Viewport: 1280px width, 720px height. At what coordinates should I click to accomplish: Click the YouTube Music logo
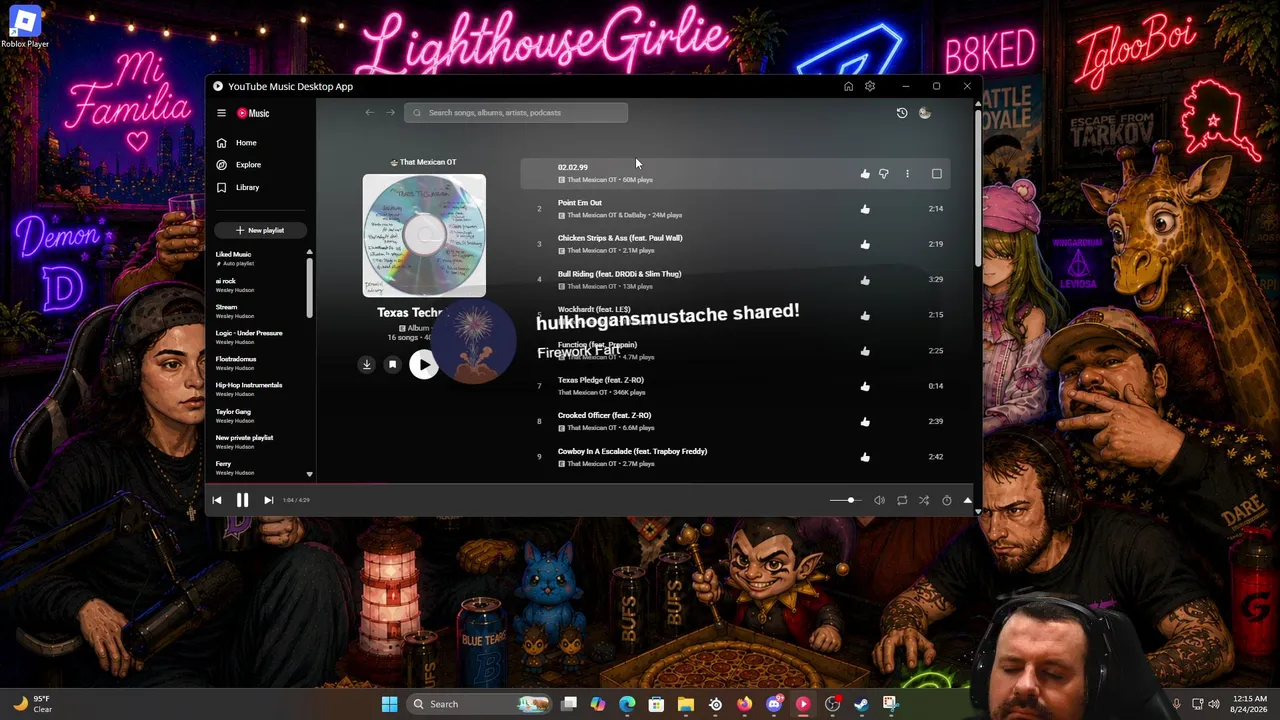point(253,113)
